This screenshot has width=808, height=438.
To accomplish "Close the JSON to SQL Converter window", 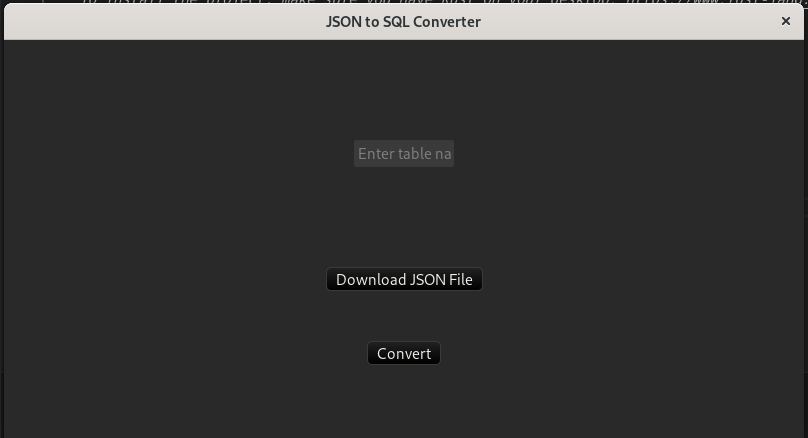I will point(785,21).
